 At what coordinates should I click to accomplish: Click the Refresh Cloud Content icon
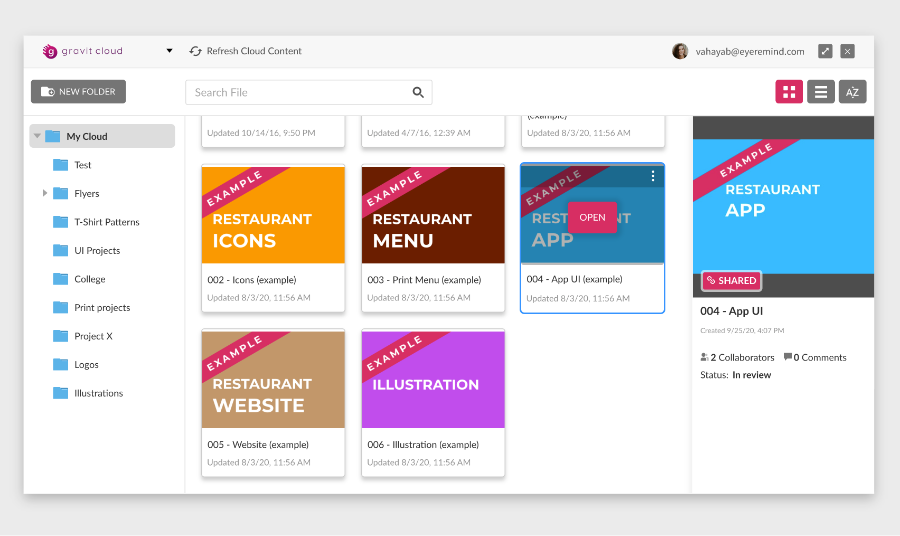tap(196, 51)
